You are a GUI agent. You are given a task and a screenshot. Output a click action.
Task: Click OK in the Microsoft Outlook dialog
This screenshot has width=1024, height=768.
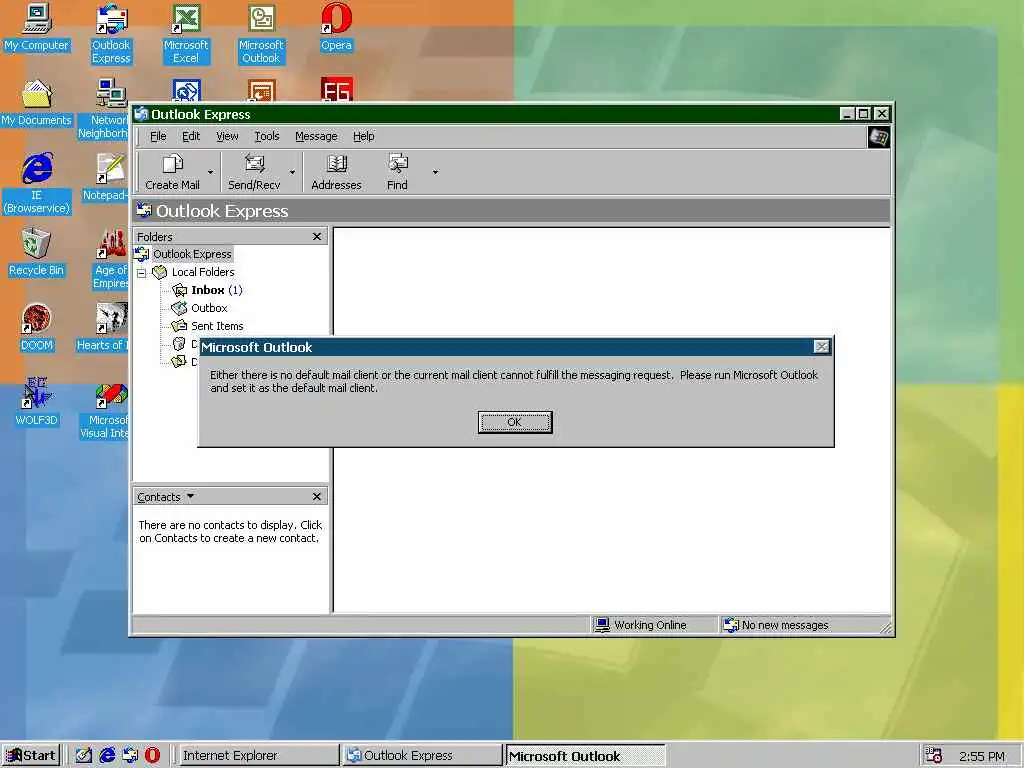pos(515,422)
